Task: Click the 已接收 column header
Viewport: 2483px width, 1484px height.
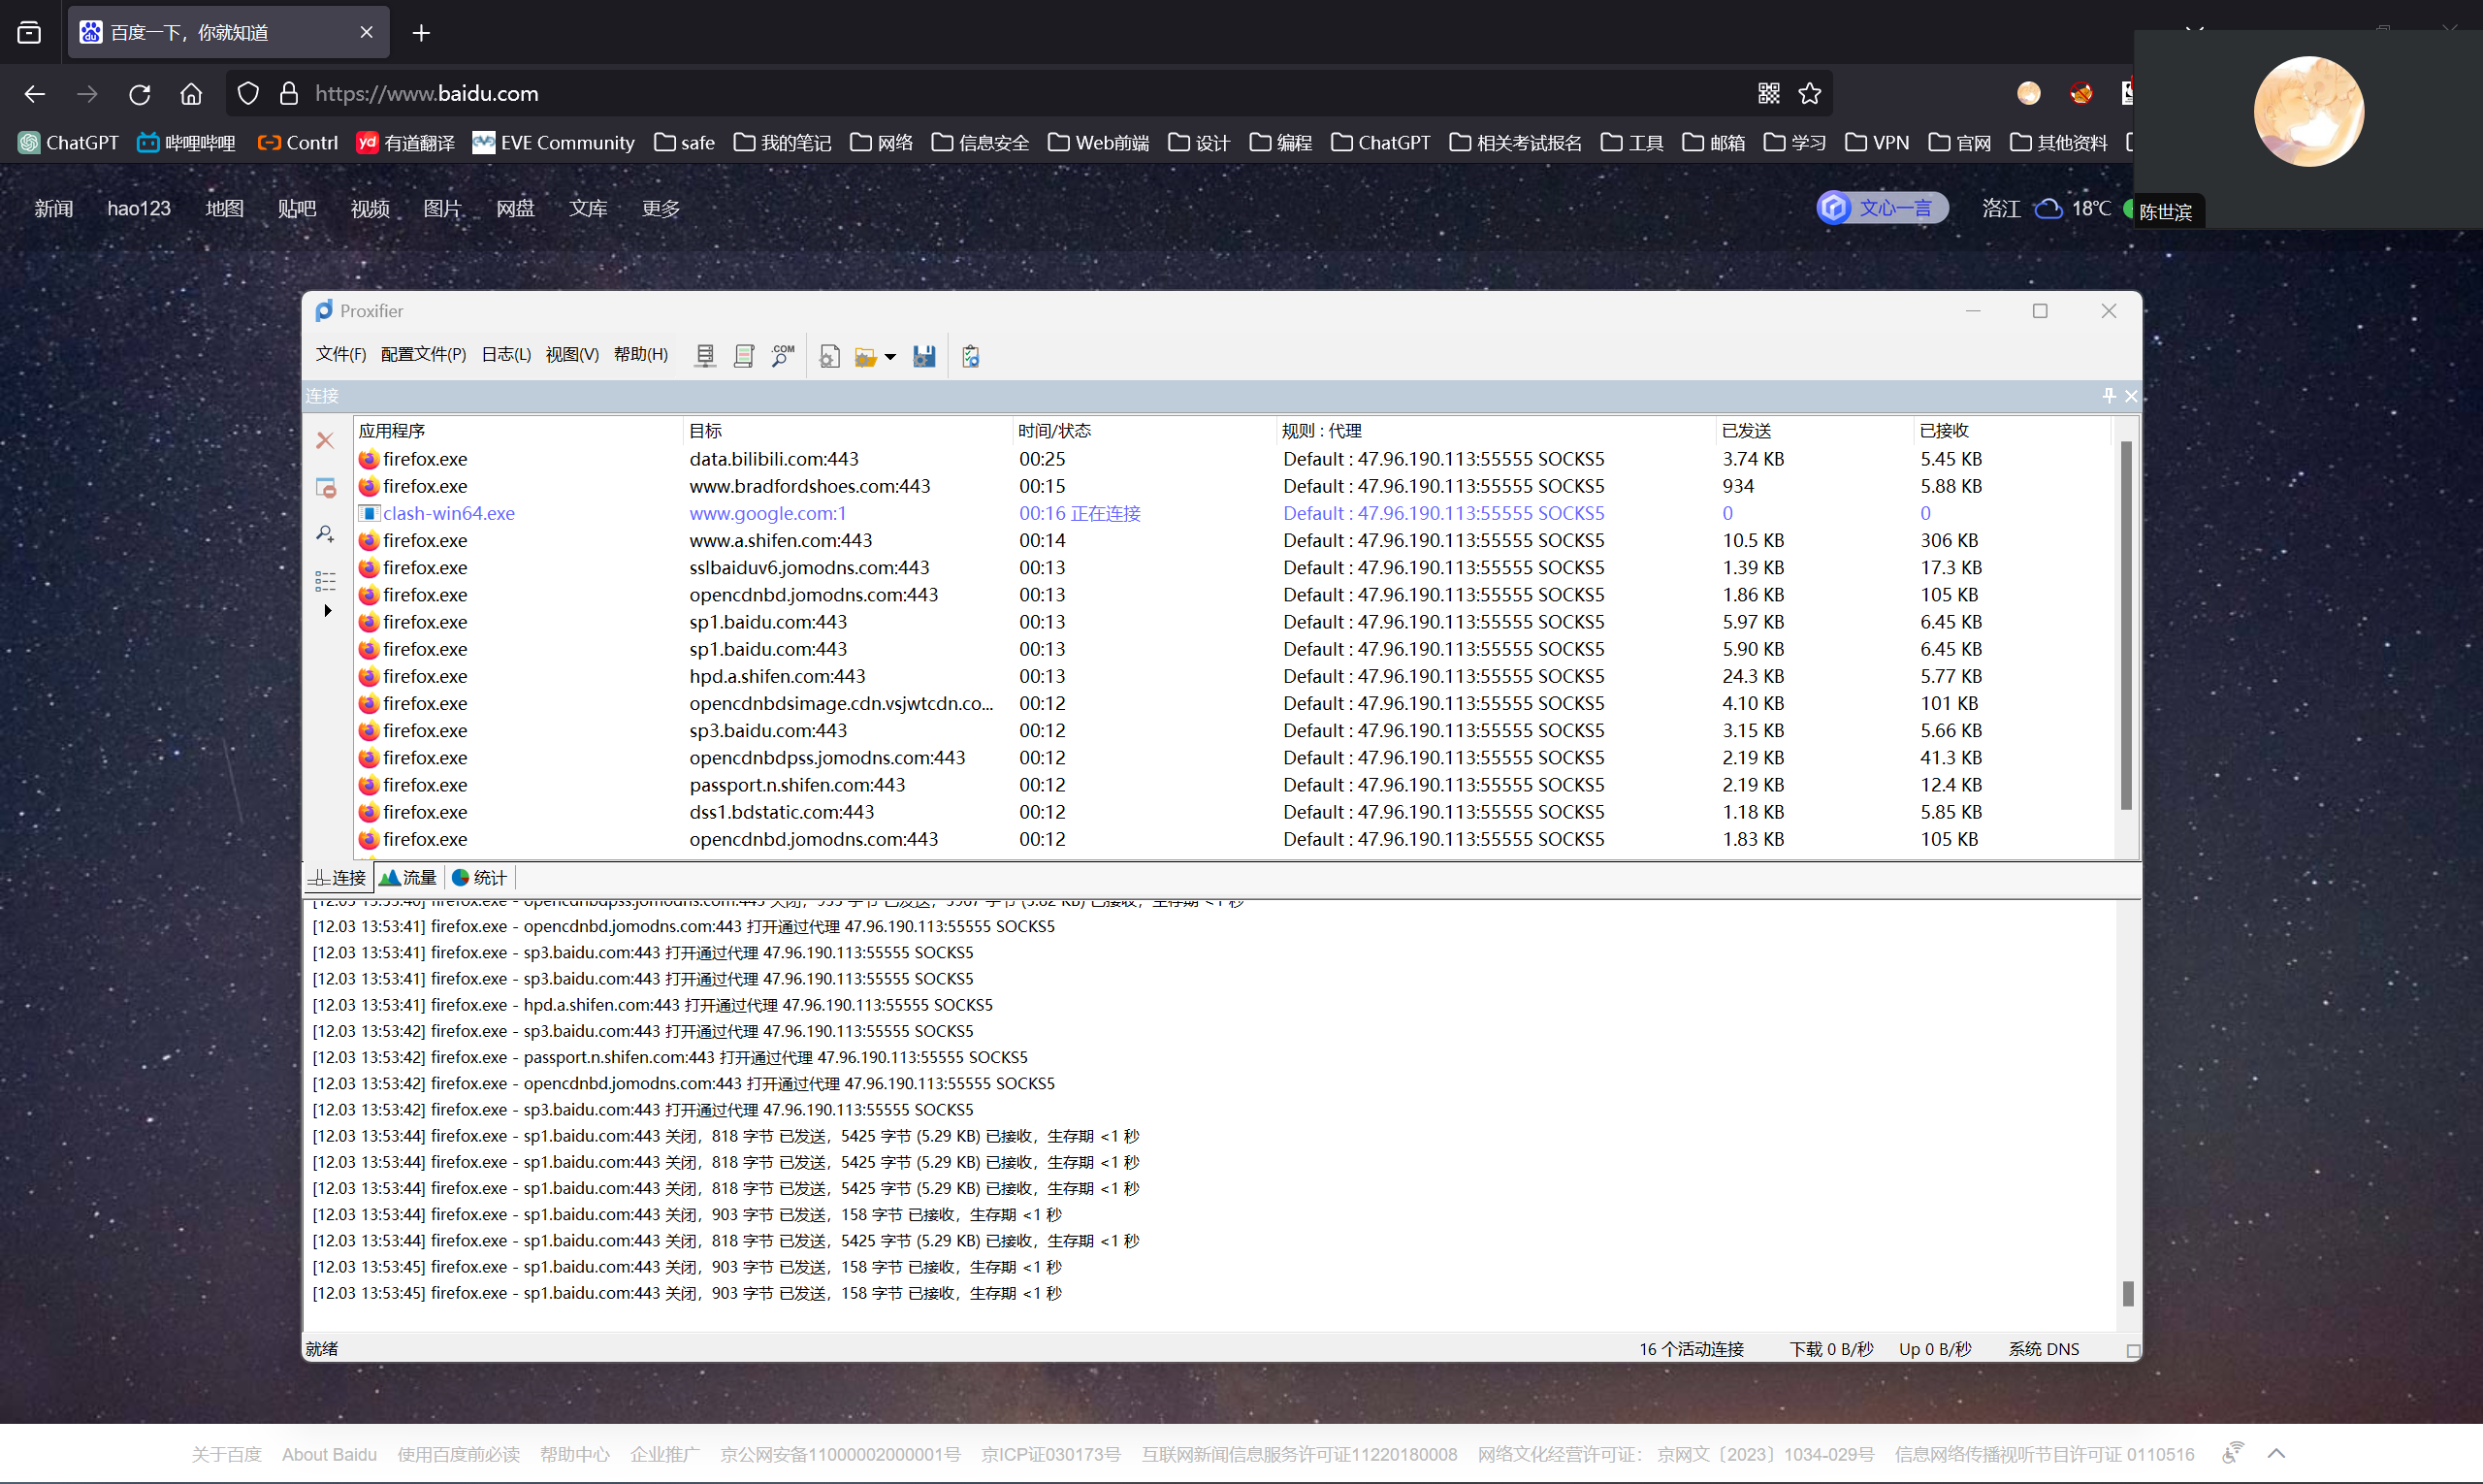Action: pos(2013,430)
